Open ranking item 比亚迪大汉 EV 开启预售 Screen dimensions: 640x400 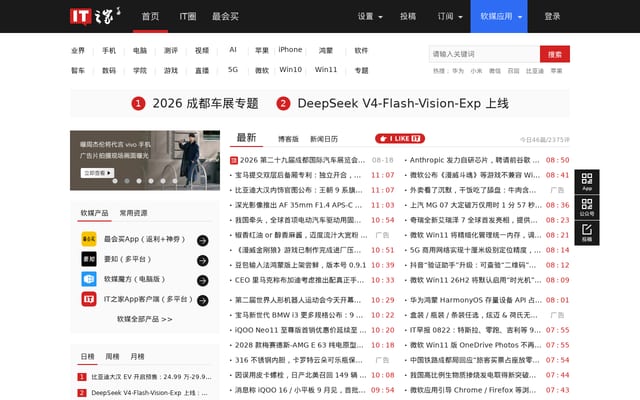coord(151,377)
